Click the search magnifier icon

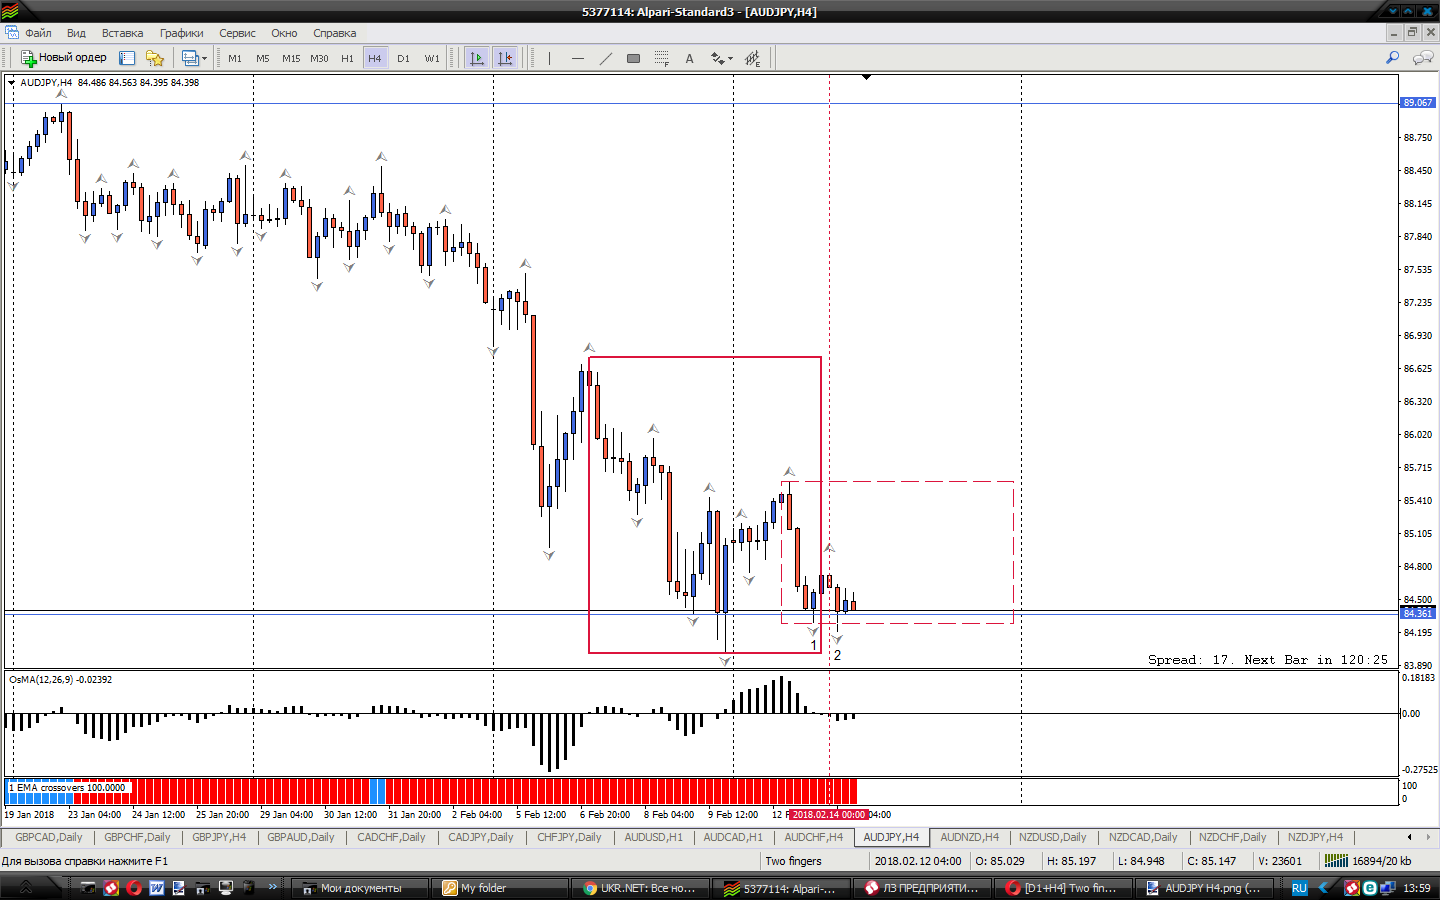(x=1392, y=58)
